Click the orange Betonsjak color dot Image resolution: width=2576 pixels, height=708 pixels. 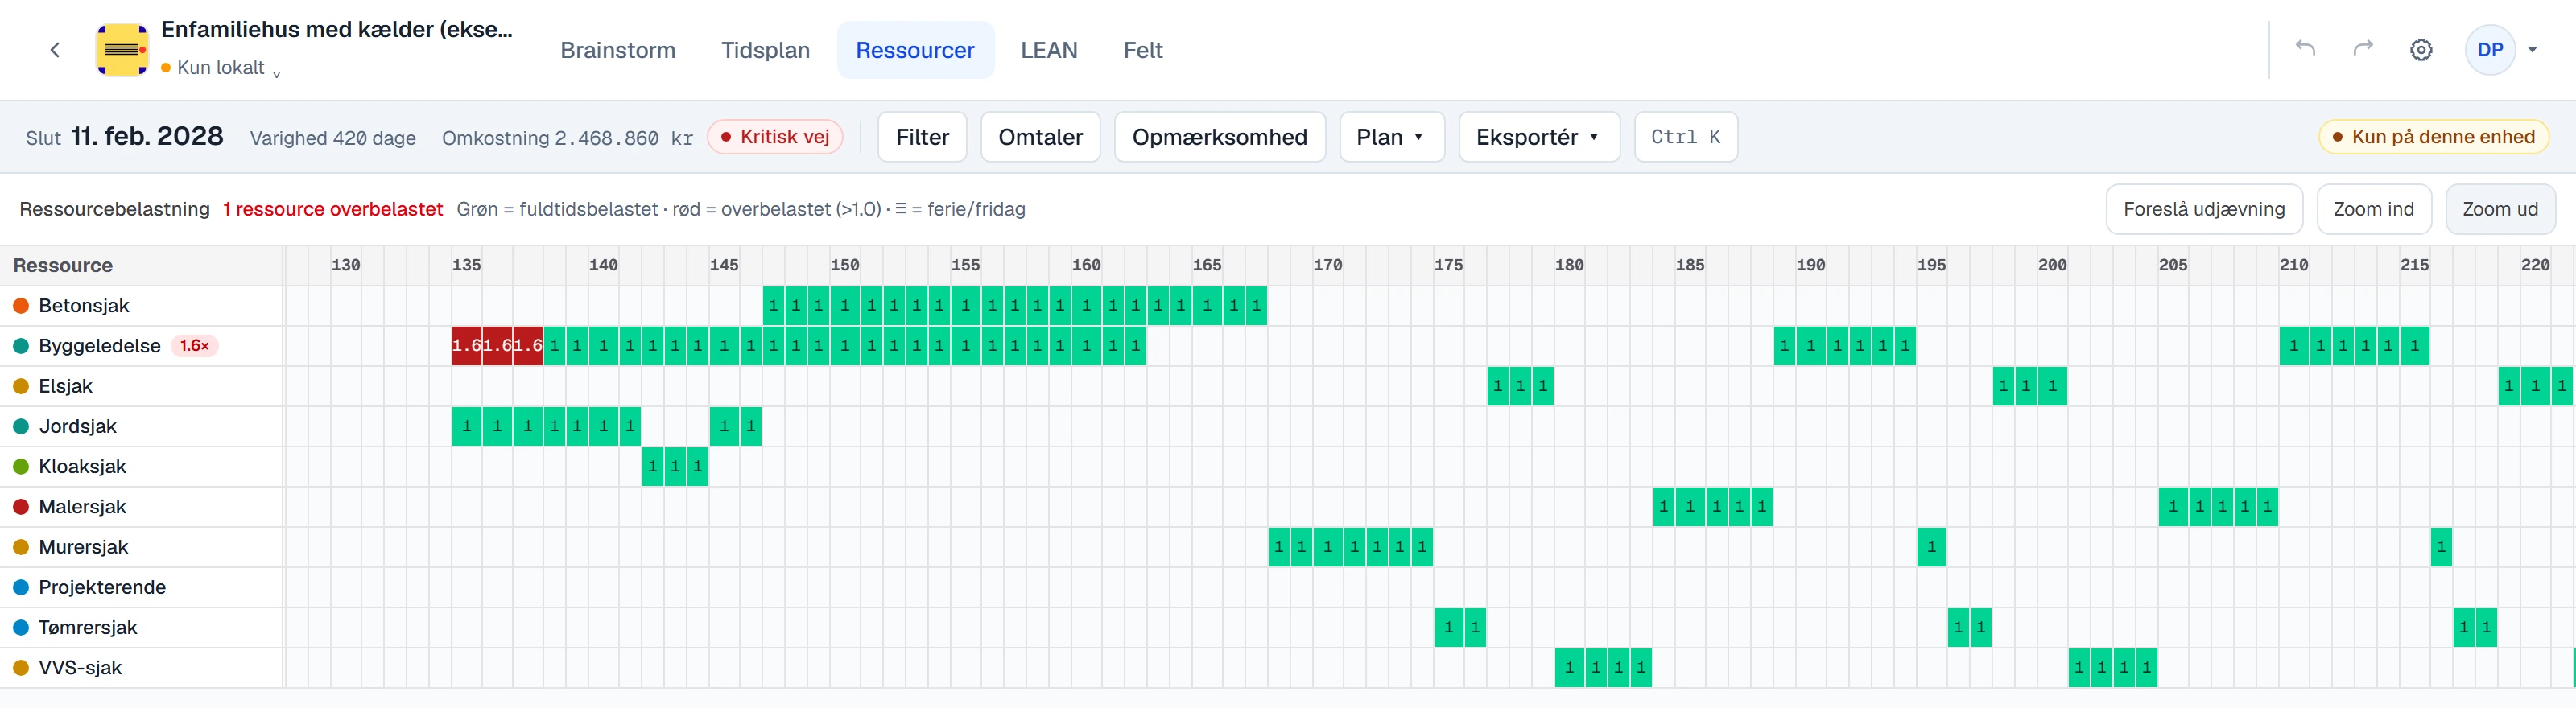(x=20, y=306)
